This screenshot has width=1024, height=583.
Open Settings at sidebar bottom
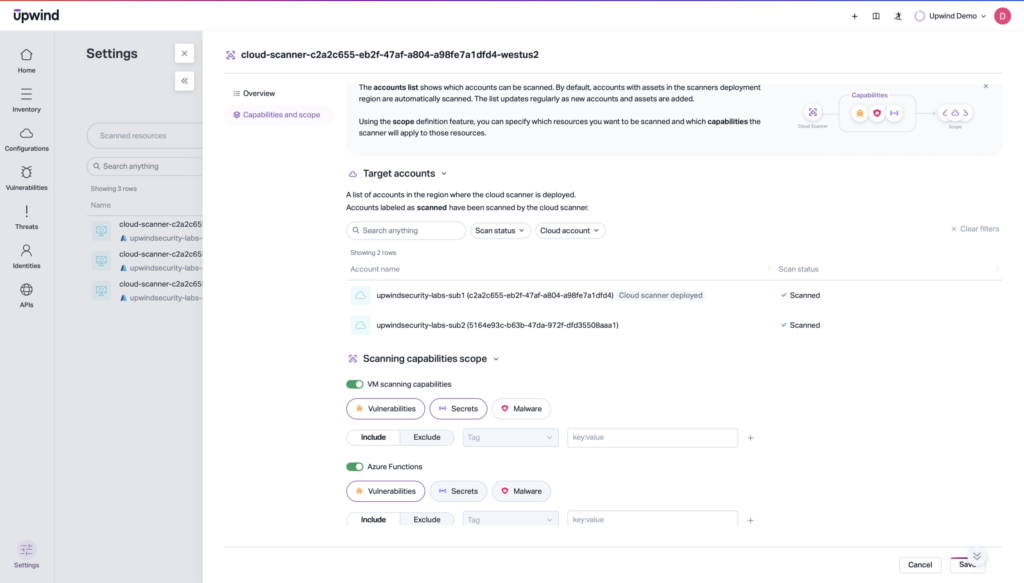[x=26, y=554]
